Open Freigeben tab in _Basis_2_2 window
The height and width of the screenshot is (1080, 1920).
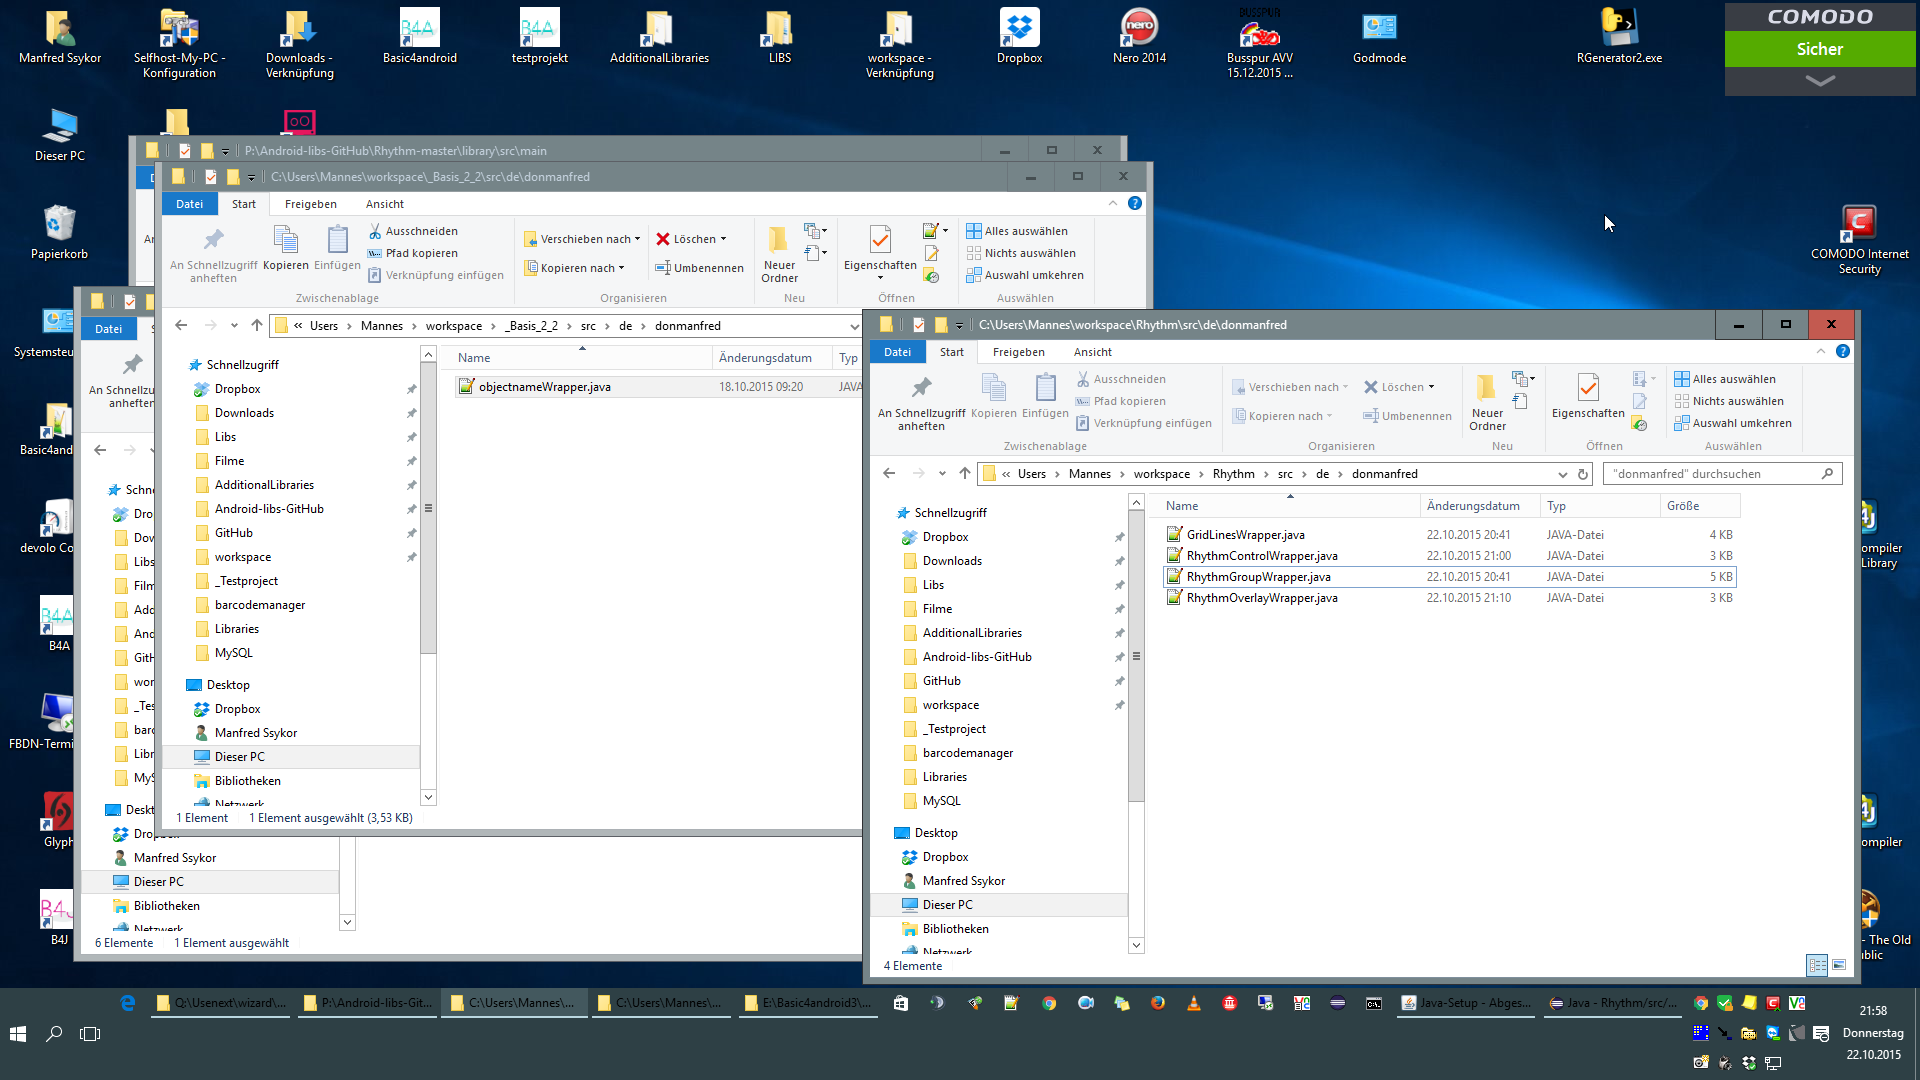point(310,204)
